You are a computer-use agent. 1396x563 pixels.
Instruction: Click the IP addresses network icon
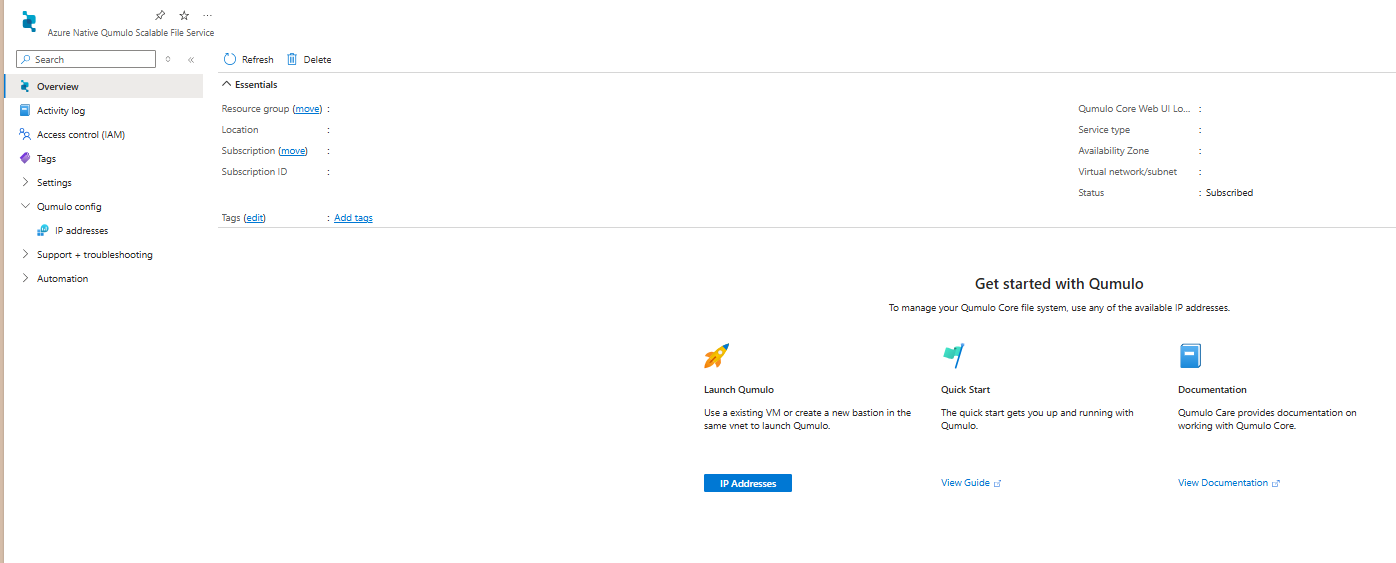[43, 230]
